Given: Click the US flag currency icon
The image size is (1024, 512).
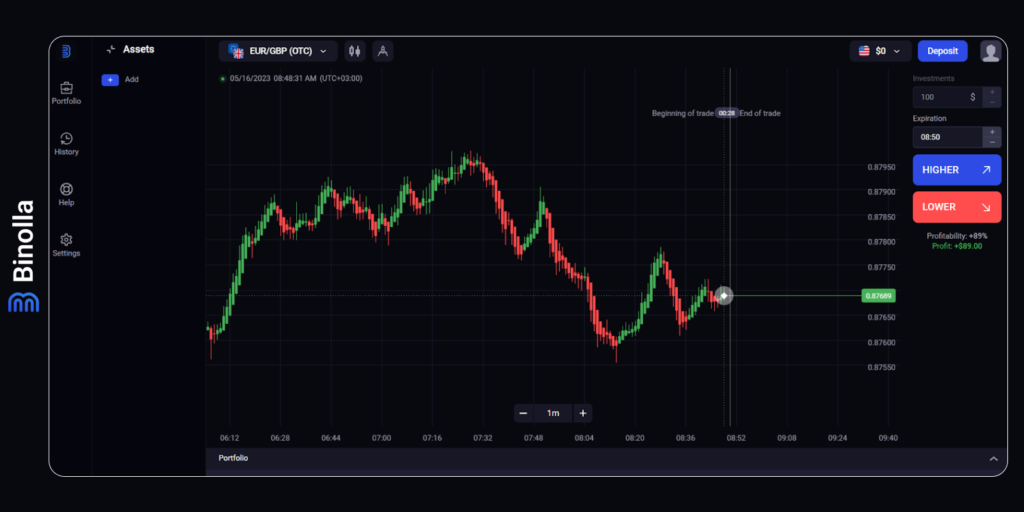Looking at the screenshot, I should coord(864,51).
